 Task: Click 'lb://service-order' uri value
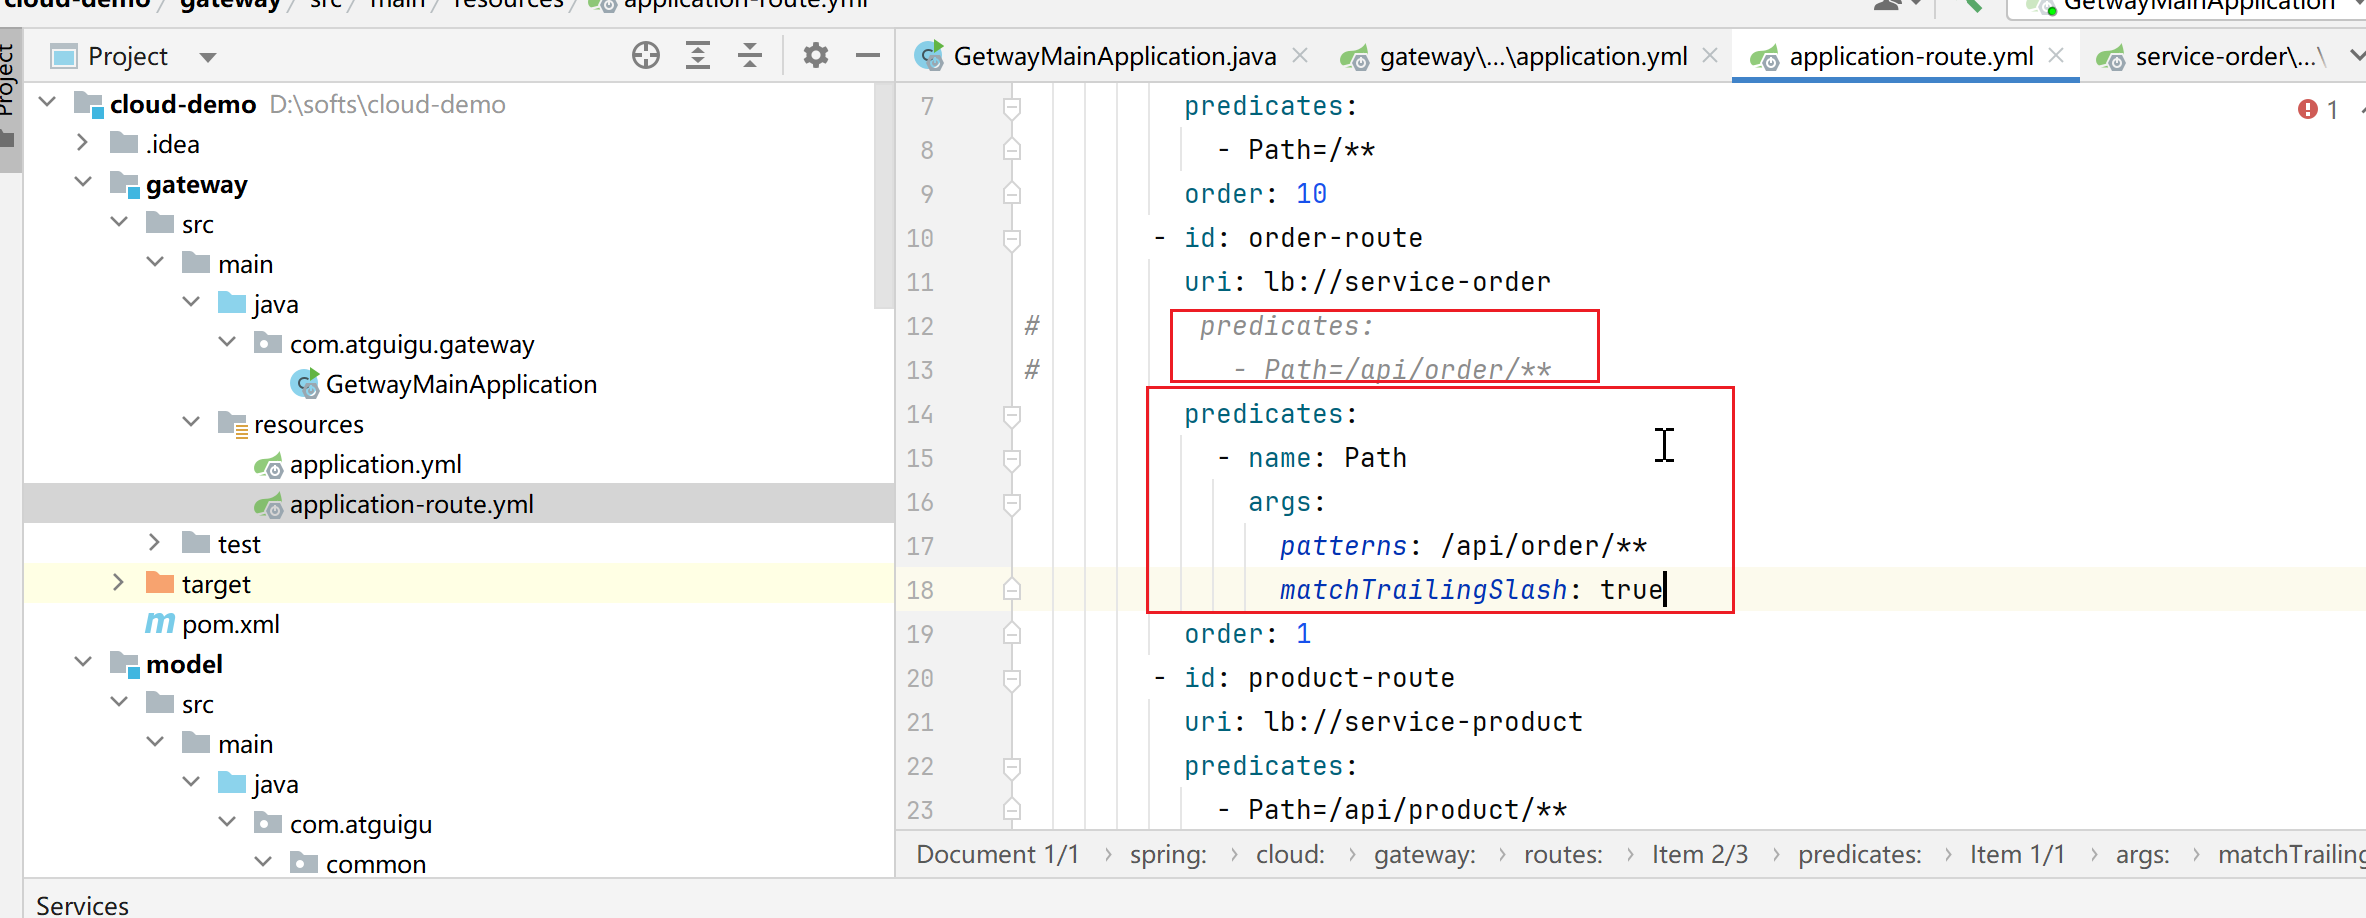[x=1407, y=282]
